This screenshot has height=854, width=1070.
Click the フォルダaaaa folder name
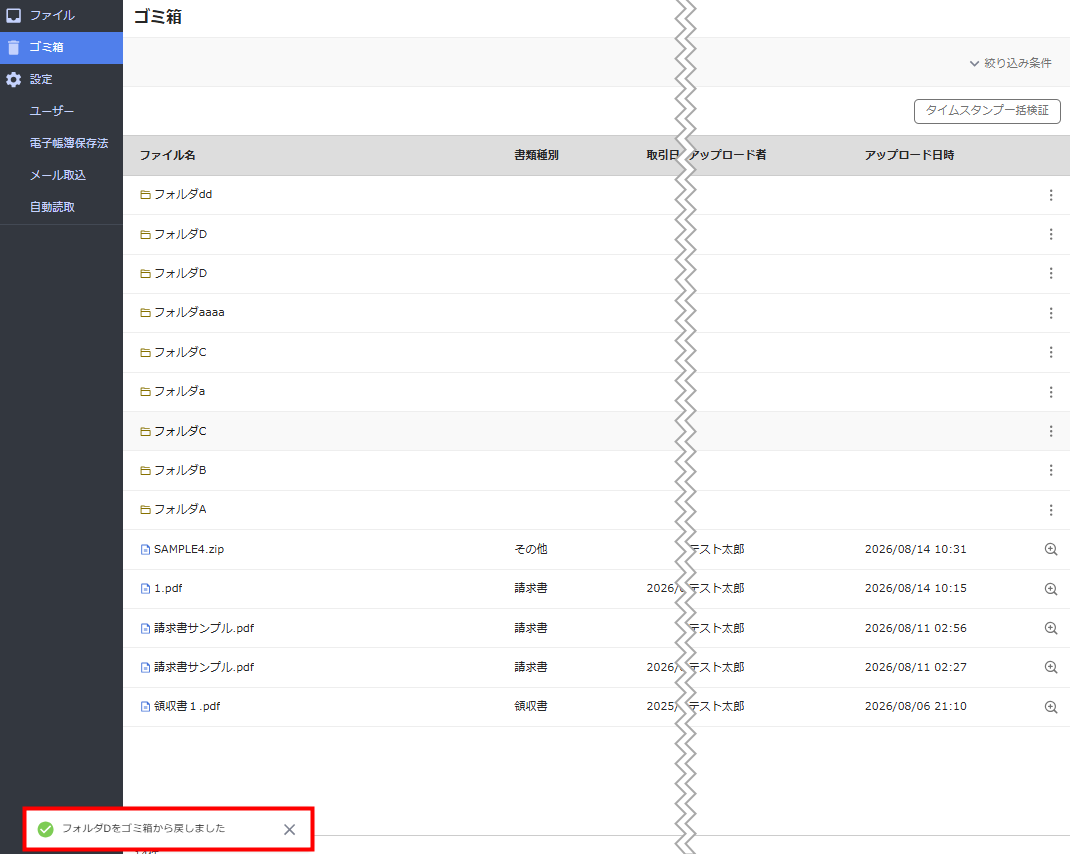click(x=189, y=313)
